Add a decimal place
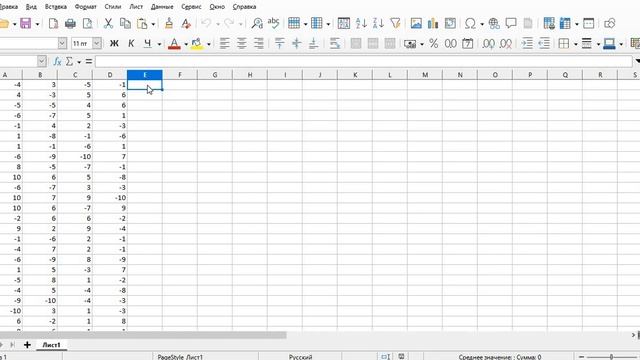Viewport: 640px width, 360px height. coord(489,43)
